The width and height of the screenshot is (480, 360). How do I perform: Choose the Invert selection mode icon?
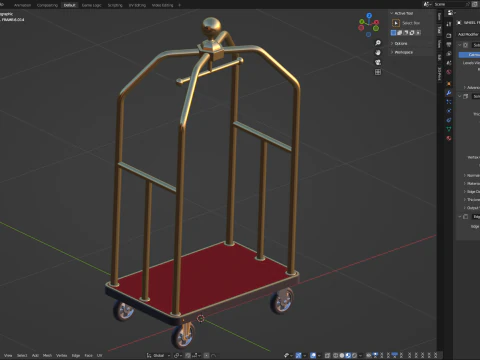(x=412, y=33)
